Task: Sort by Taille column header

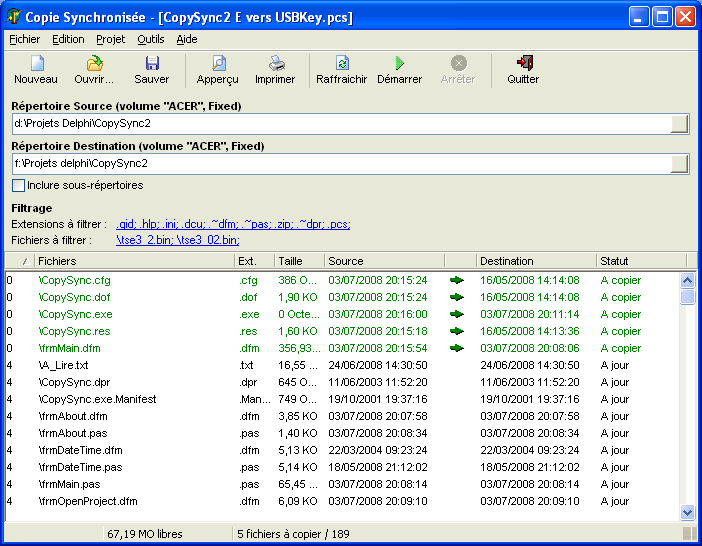Action: tap(299, 261)
